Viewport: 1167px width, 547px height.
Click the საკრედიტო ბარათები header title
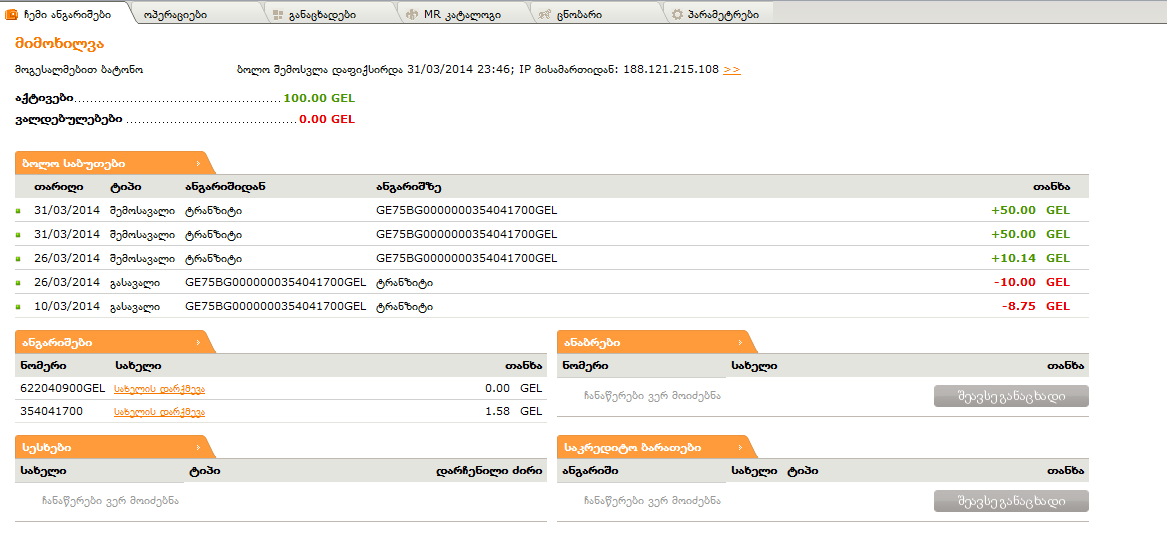633,447
